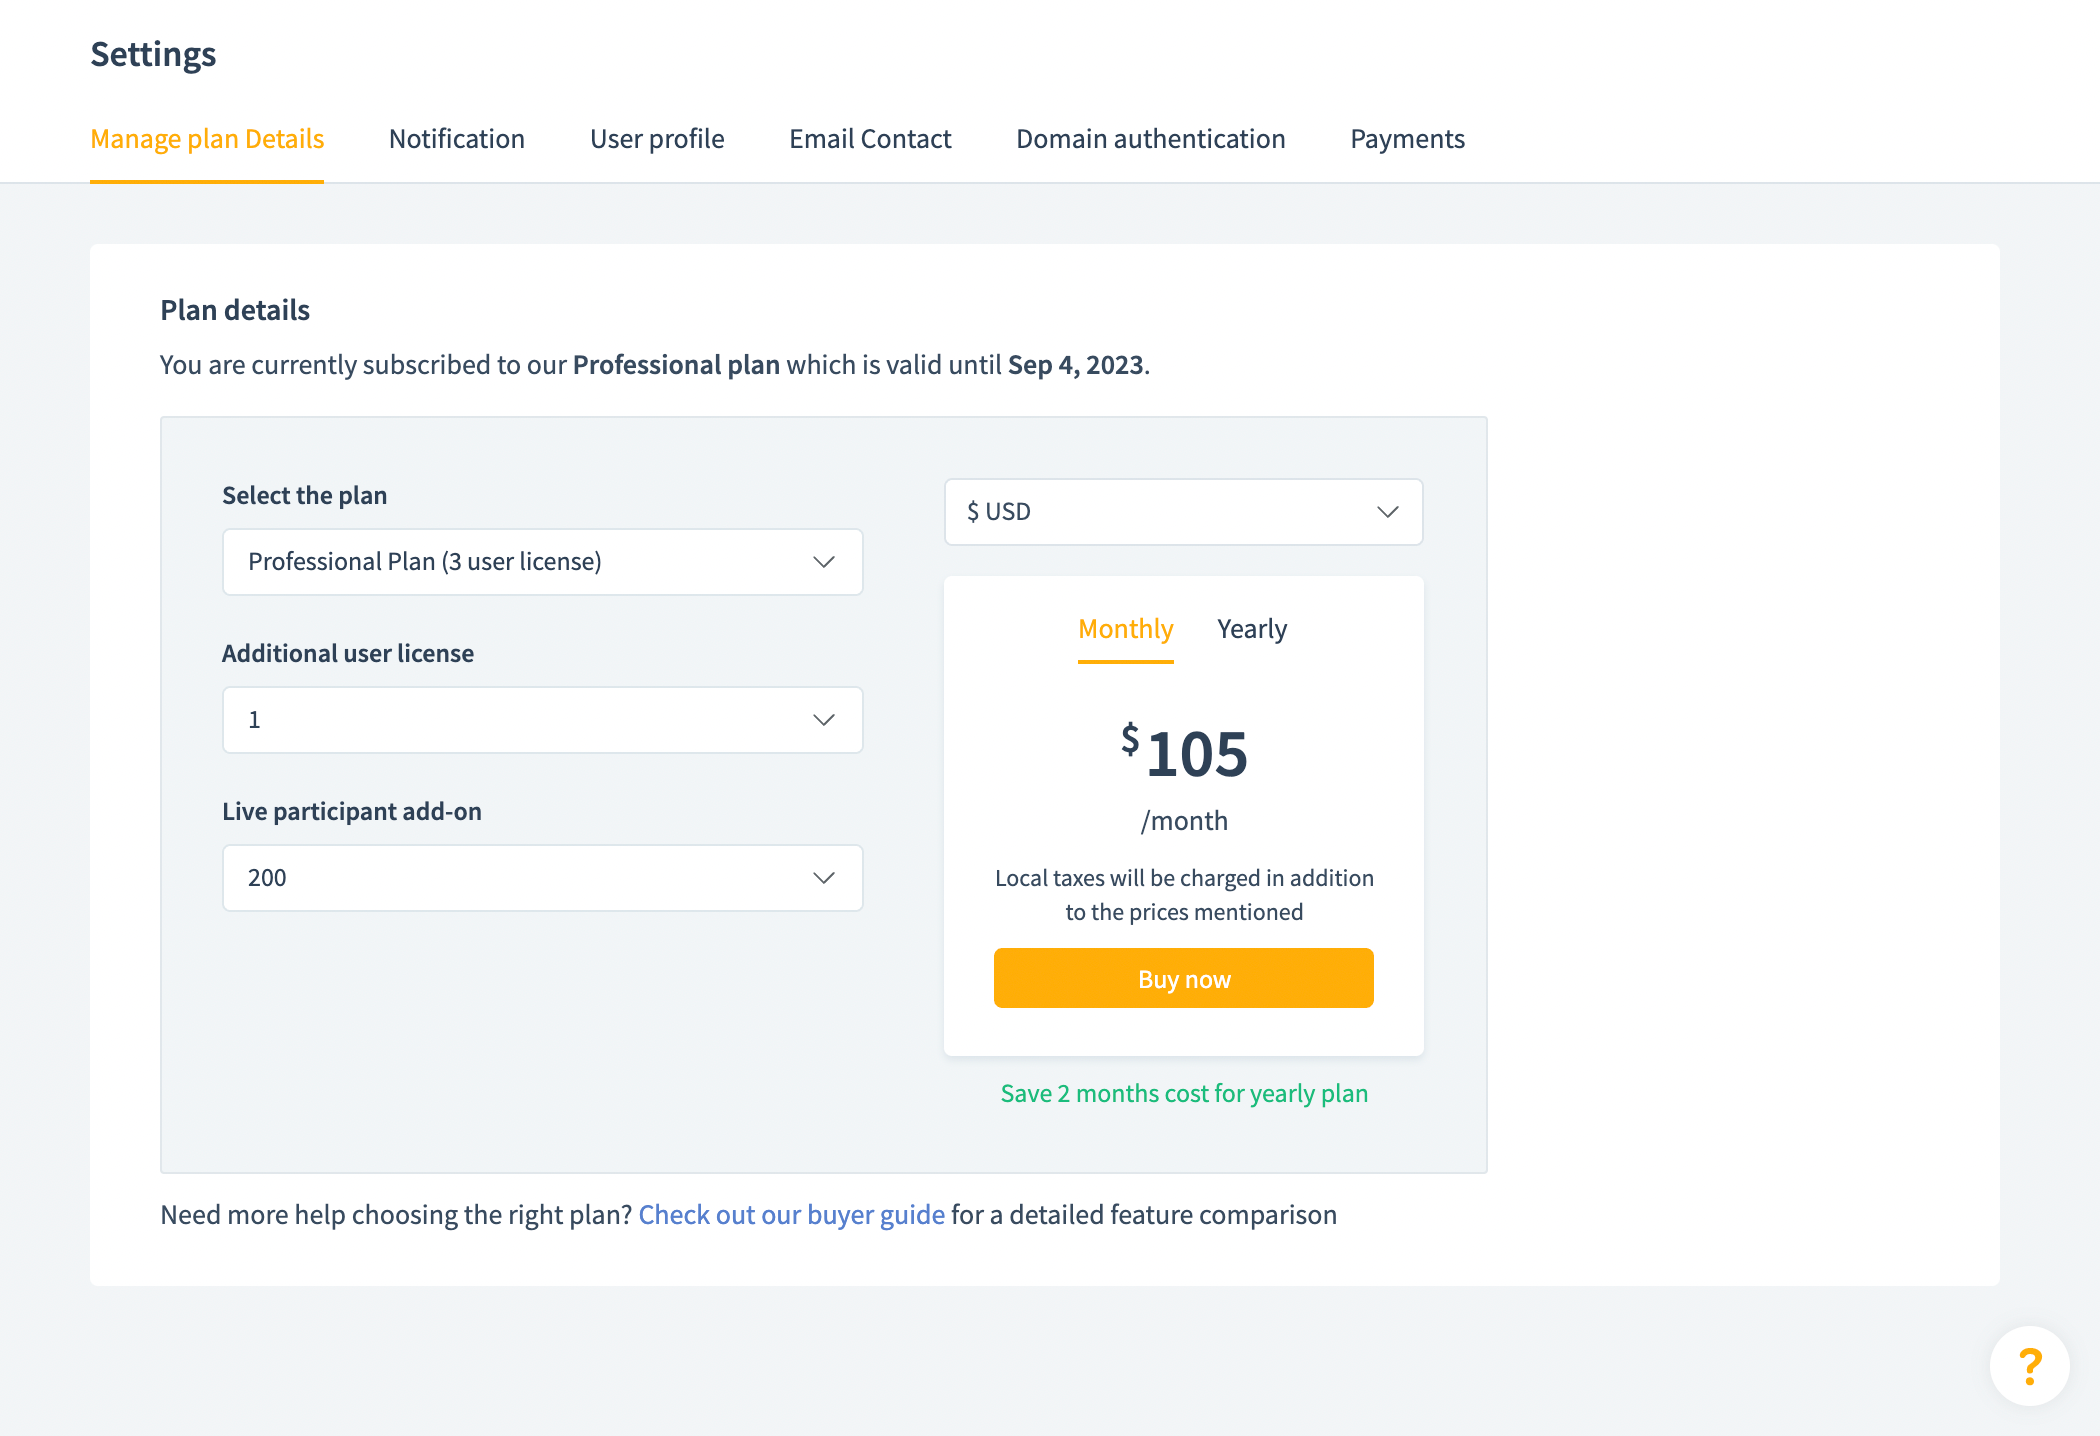This screenshot has width=2100, height=1436.
Task: Expand the Additional user license dropdown
Action: (x=520, y=720)
